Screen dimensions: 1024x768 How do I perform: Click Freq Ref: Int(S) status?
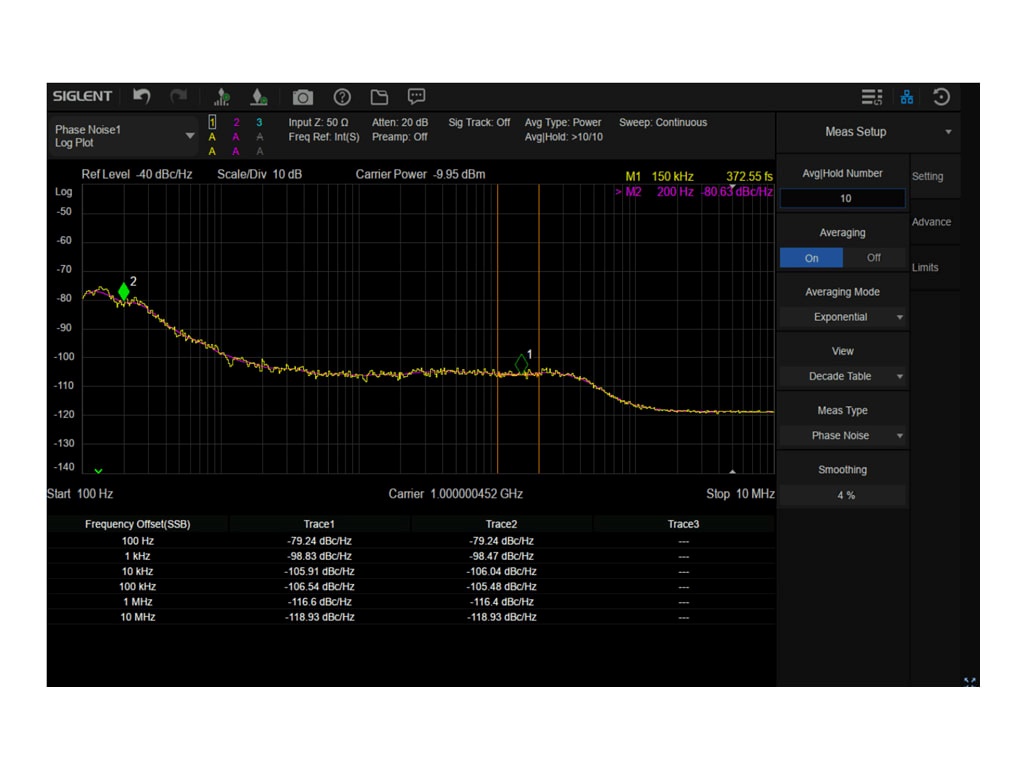click(x=324, y=137)
